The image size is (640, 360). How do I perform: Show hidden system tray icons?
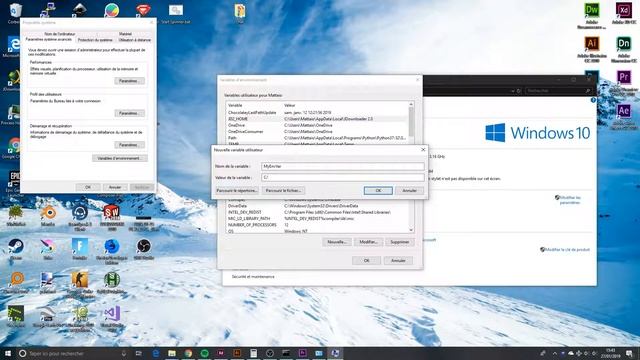point(554,353)
